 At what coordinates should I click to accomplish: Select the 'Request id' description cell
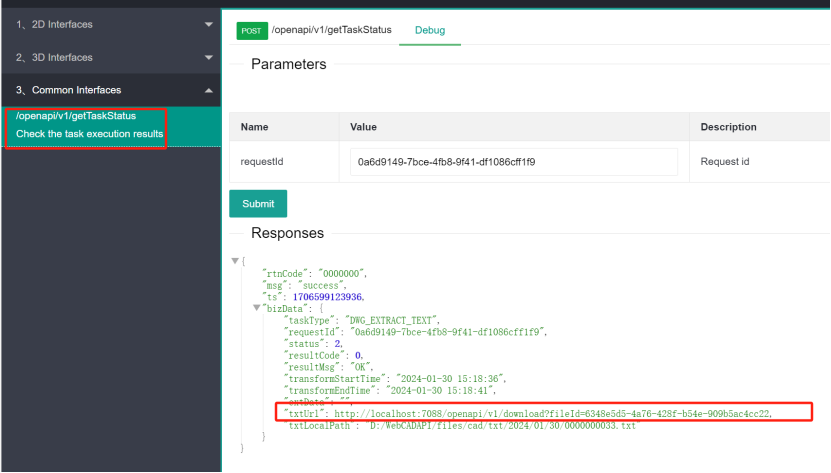point(725,161)
